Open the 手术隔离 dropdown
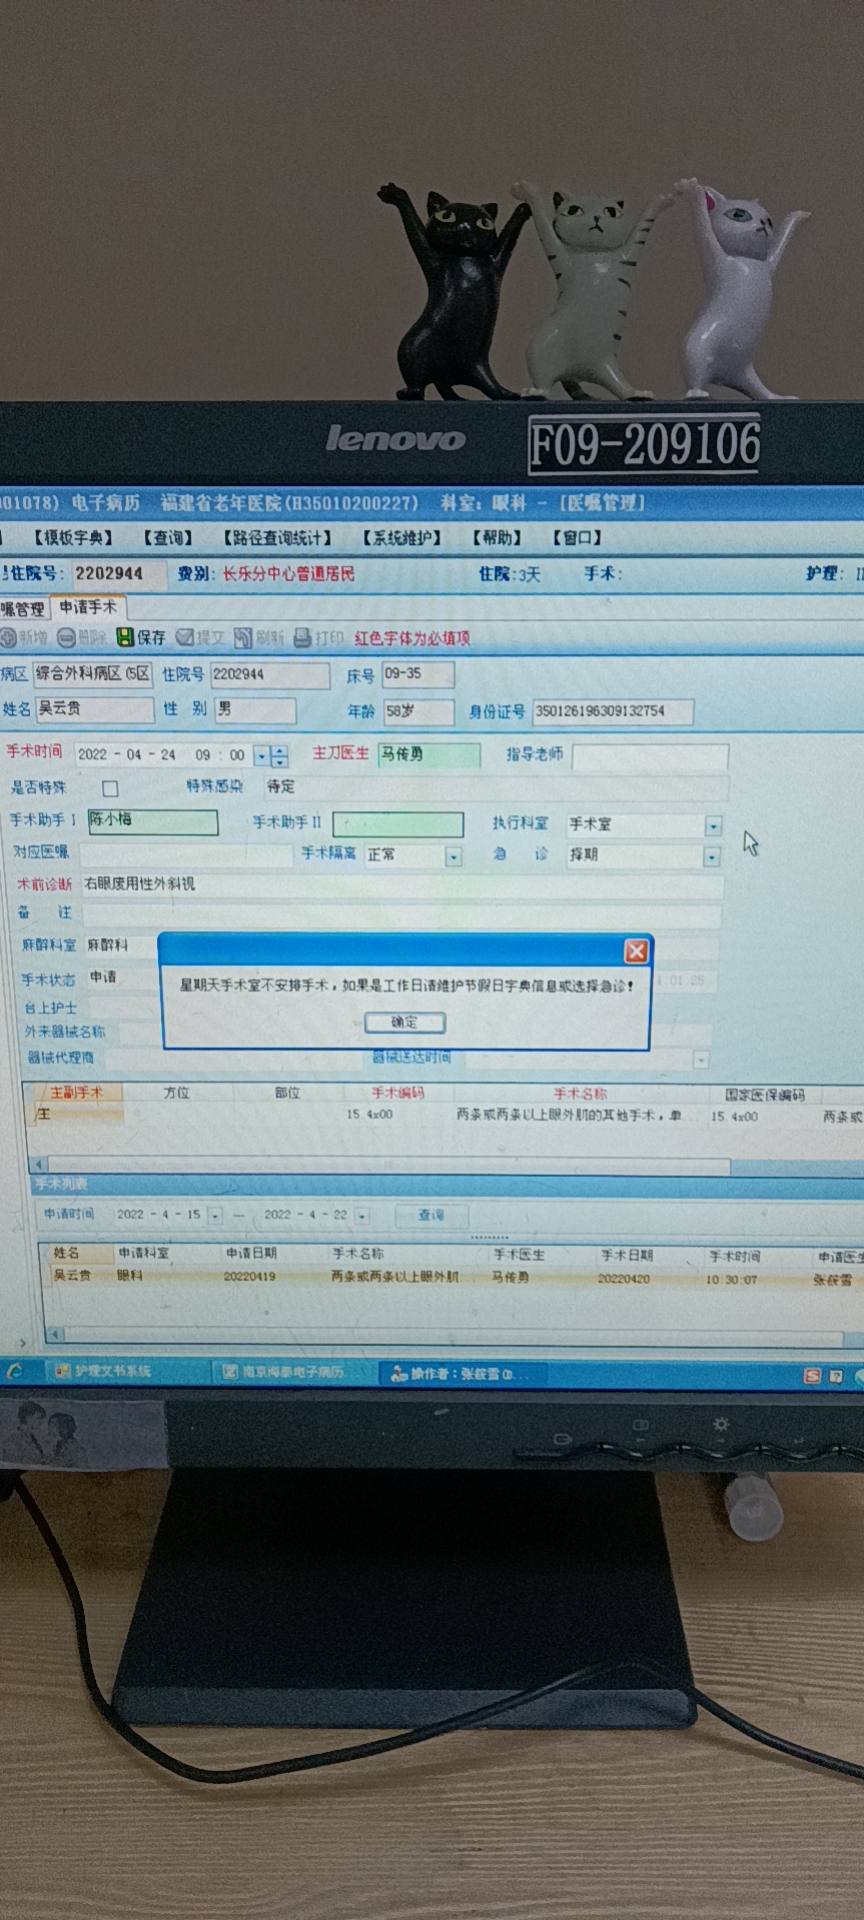 pos(453,856)
